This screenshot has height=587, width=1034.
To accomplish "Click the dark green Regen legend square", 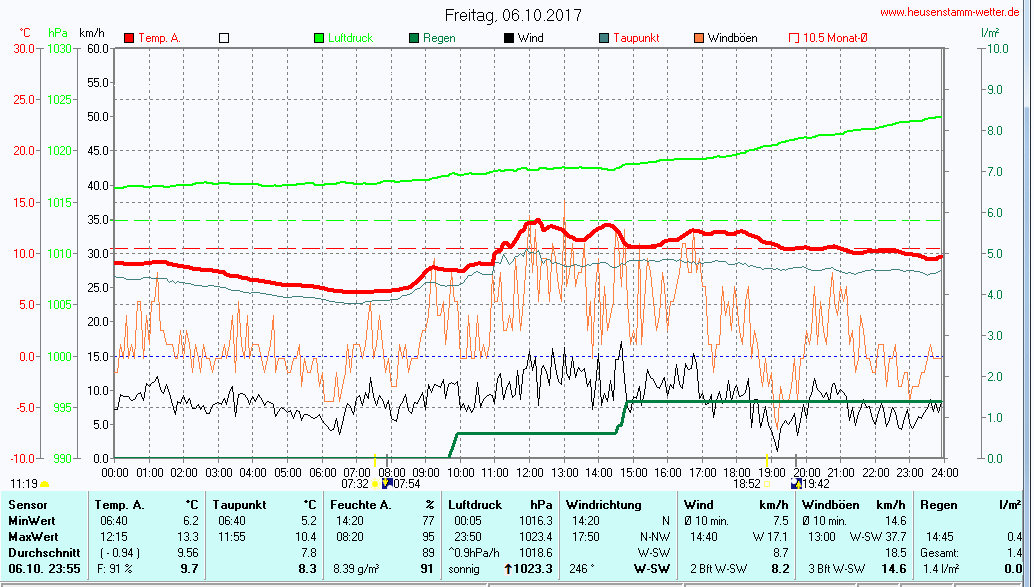I will [413, 38].
